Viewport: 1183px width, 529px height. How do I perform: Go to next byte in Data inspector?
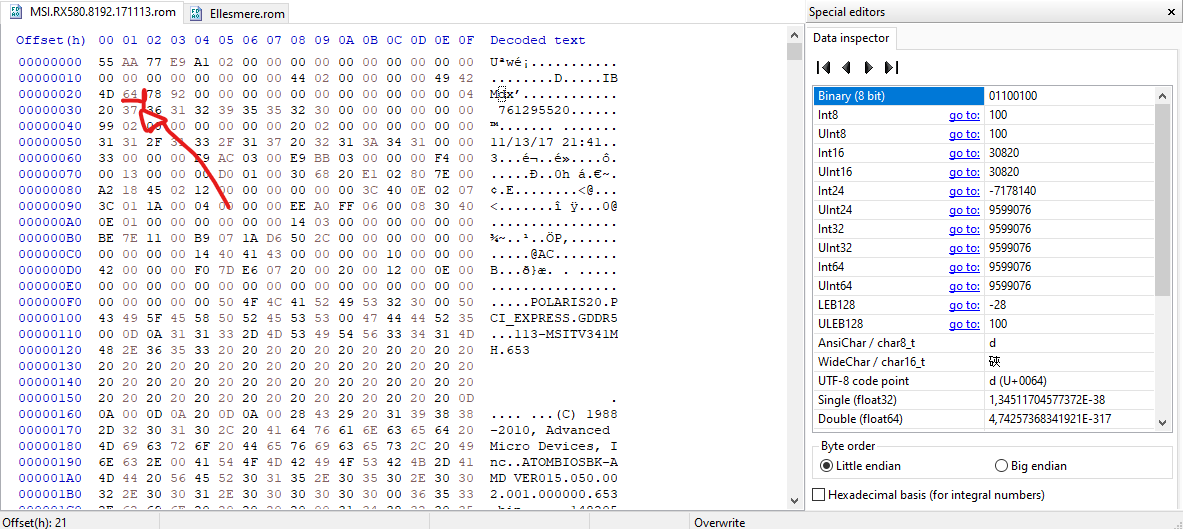tap(868, 67)
